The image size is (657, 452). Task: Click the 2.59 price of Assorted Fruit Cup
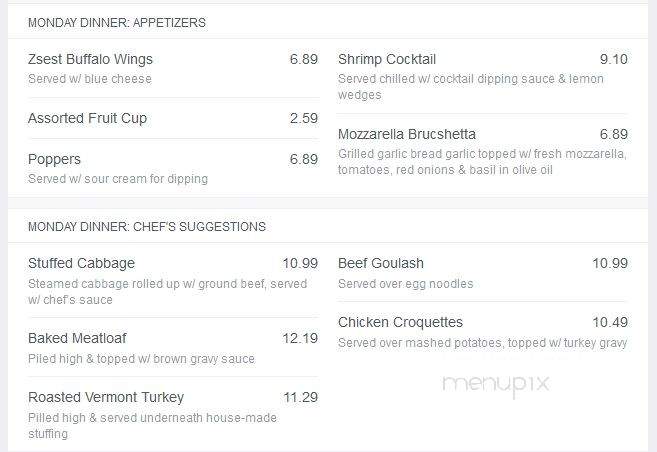(304, 119)
